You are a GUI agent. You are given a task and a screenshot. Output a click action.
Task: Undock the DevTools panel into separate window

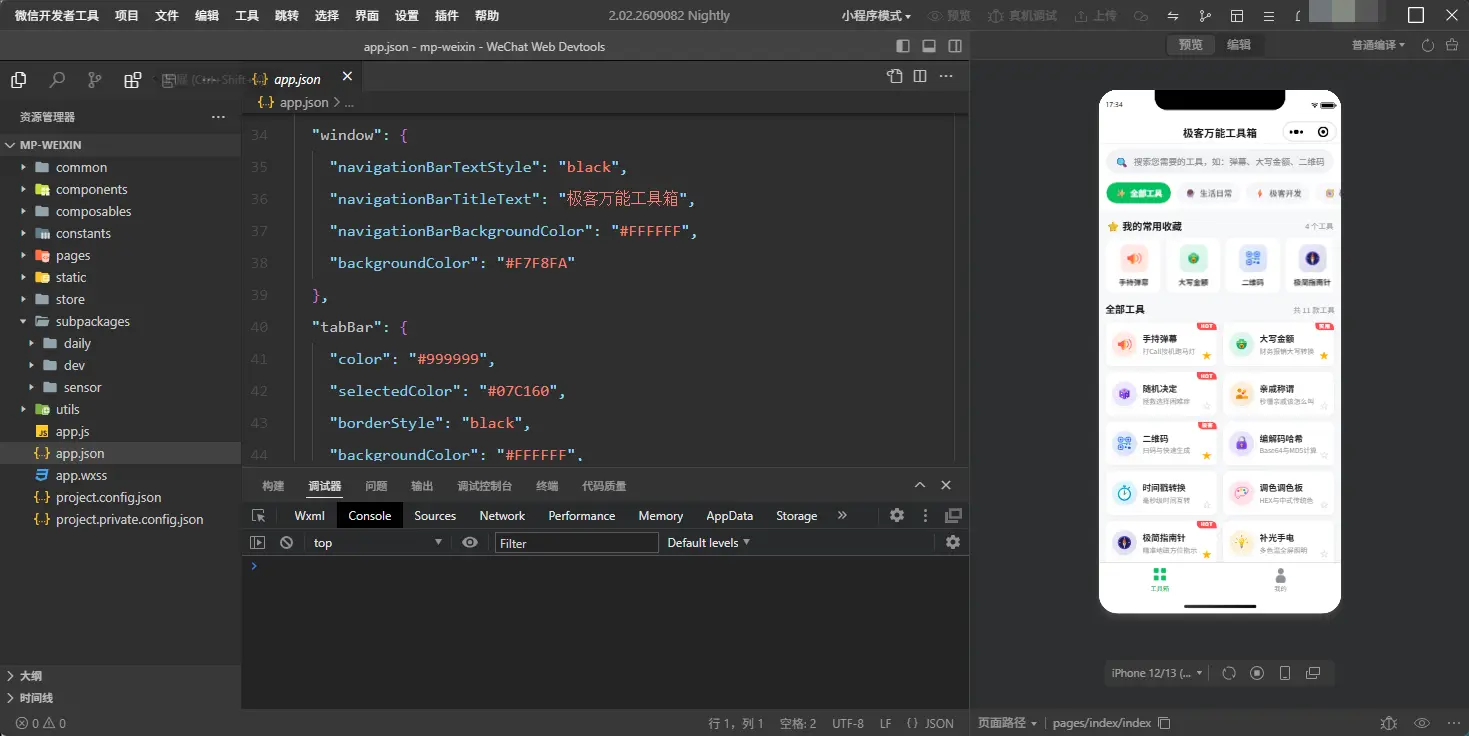tap(953, 516)
